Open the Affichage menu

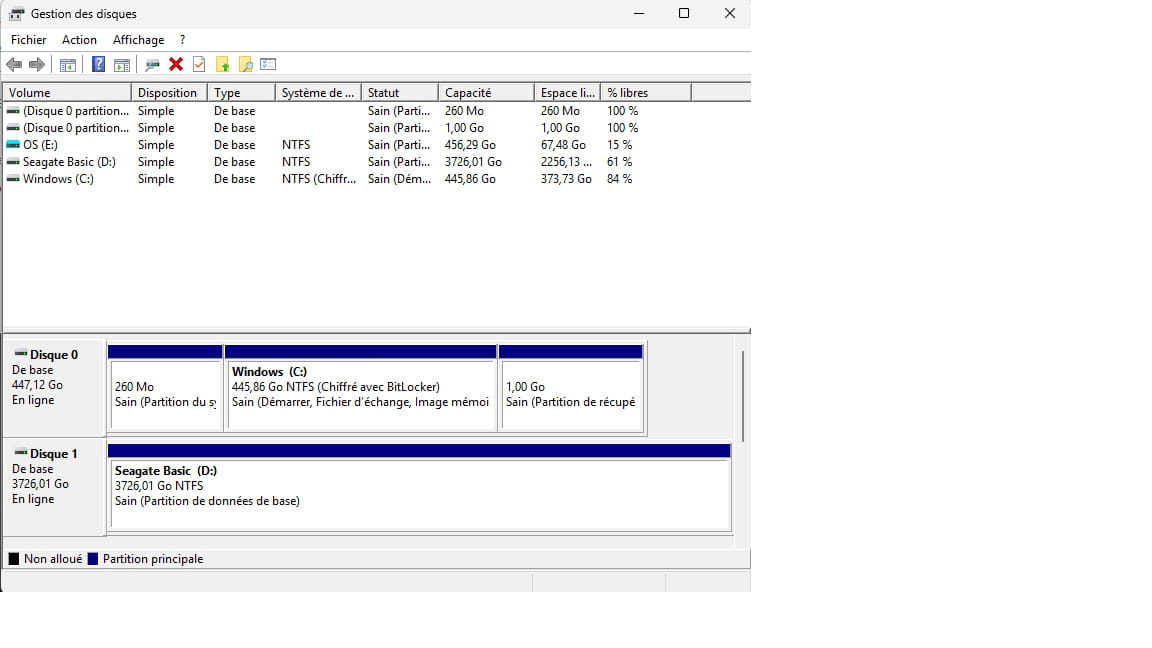(x=138, y=40)
